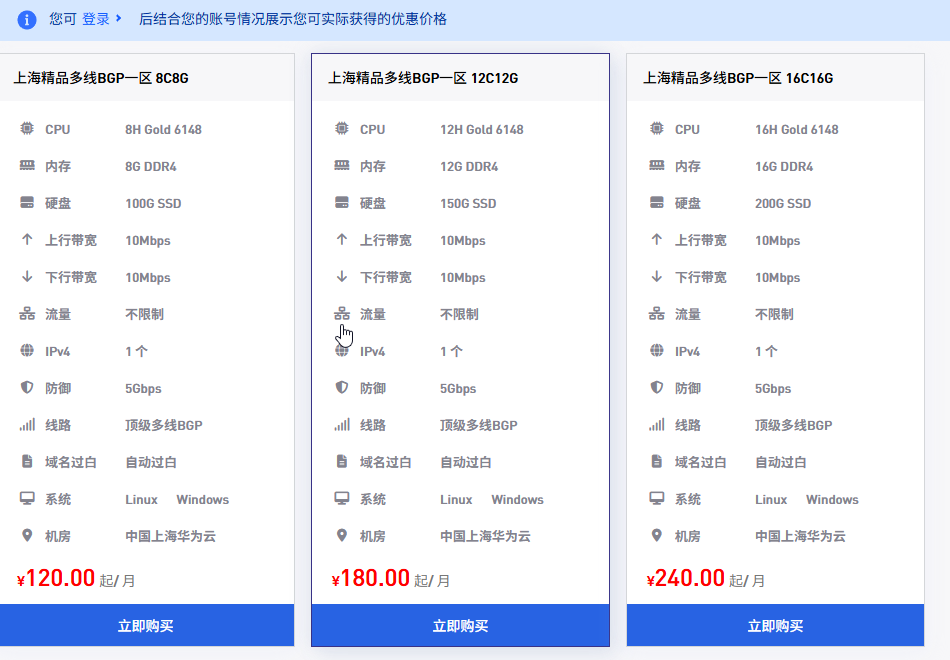This screenshot has height=660, width=950.
Task: Click the signal bars line icon in 12C12G card
Action: point(342,425)
